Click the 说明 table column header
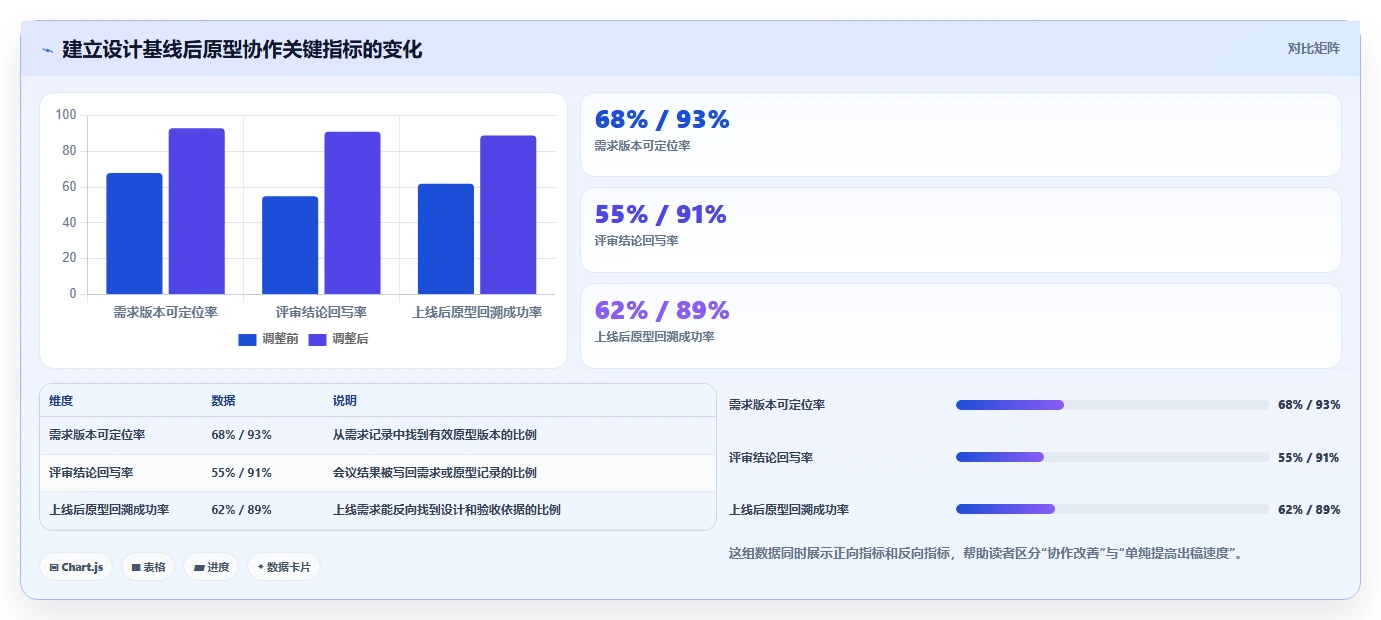1381x620 pixels. click(x=345, y=401)
